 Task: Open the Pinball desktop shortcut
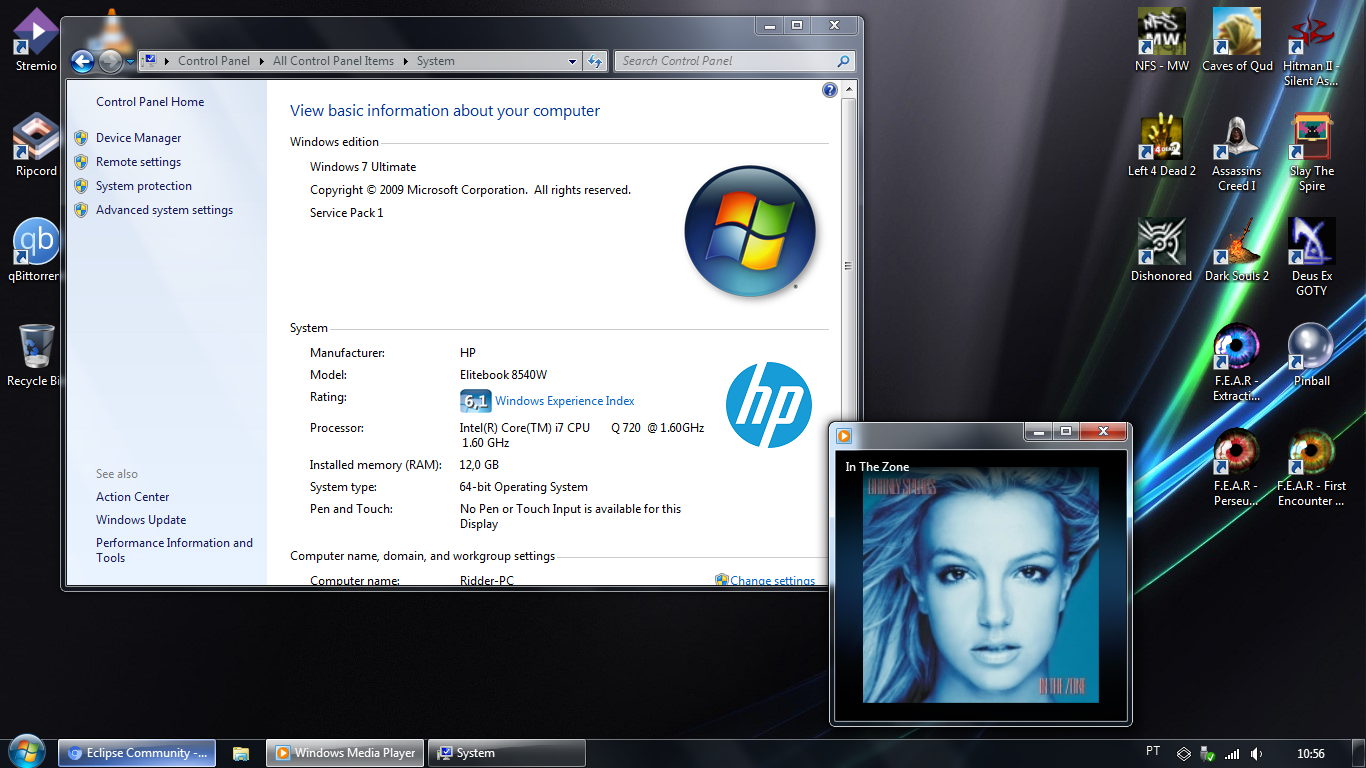(x=1311, y=348)
